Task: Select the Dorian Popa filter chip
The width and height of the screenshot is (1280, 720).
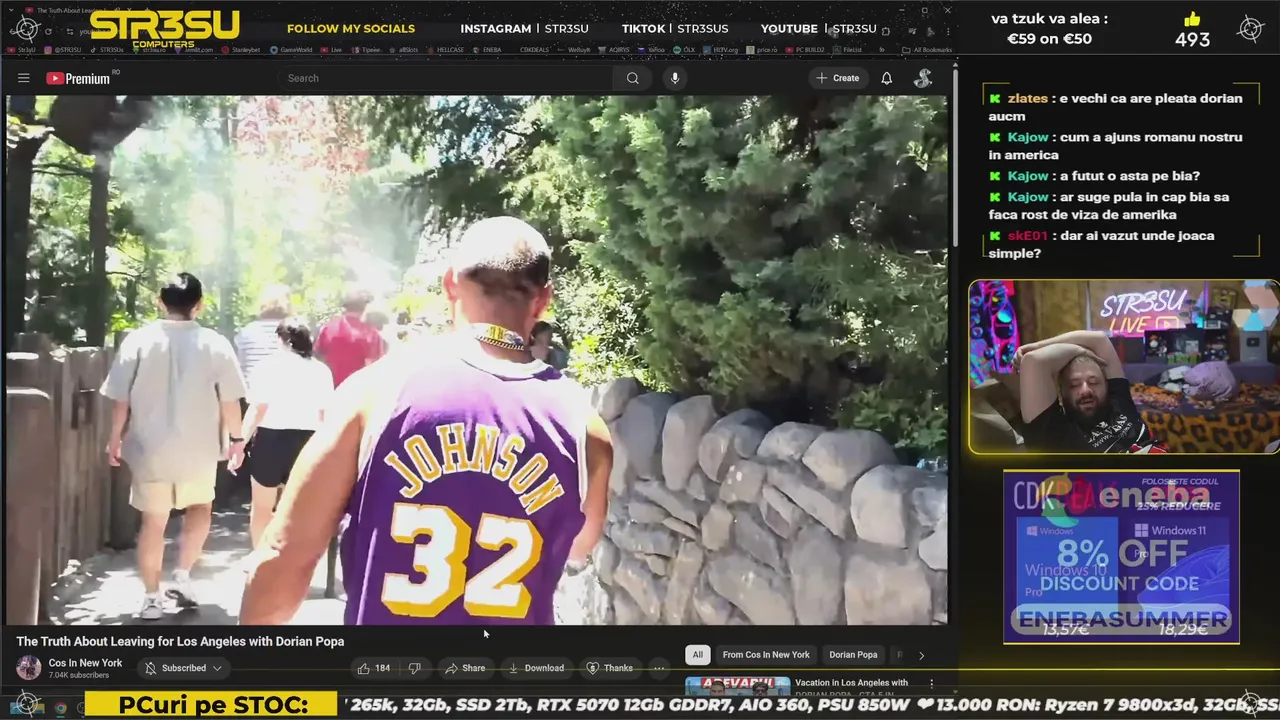Action: tap(853, 655)
